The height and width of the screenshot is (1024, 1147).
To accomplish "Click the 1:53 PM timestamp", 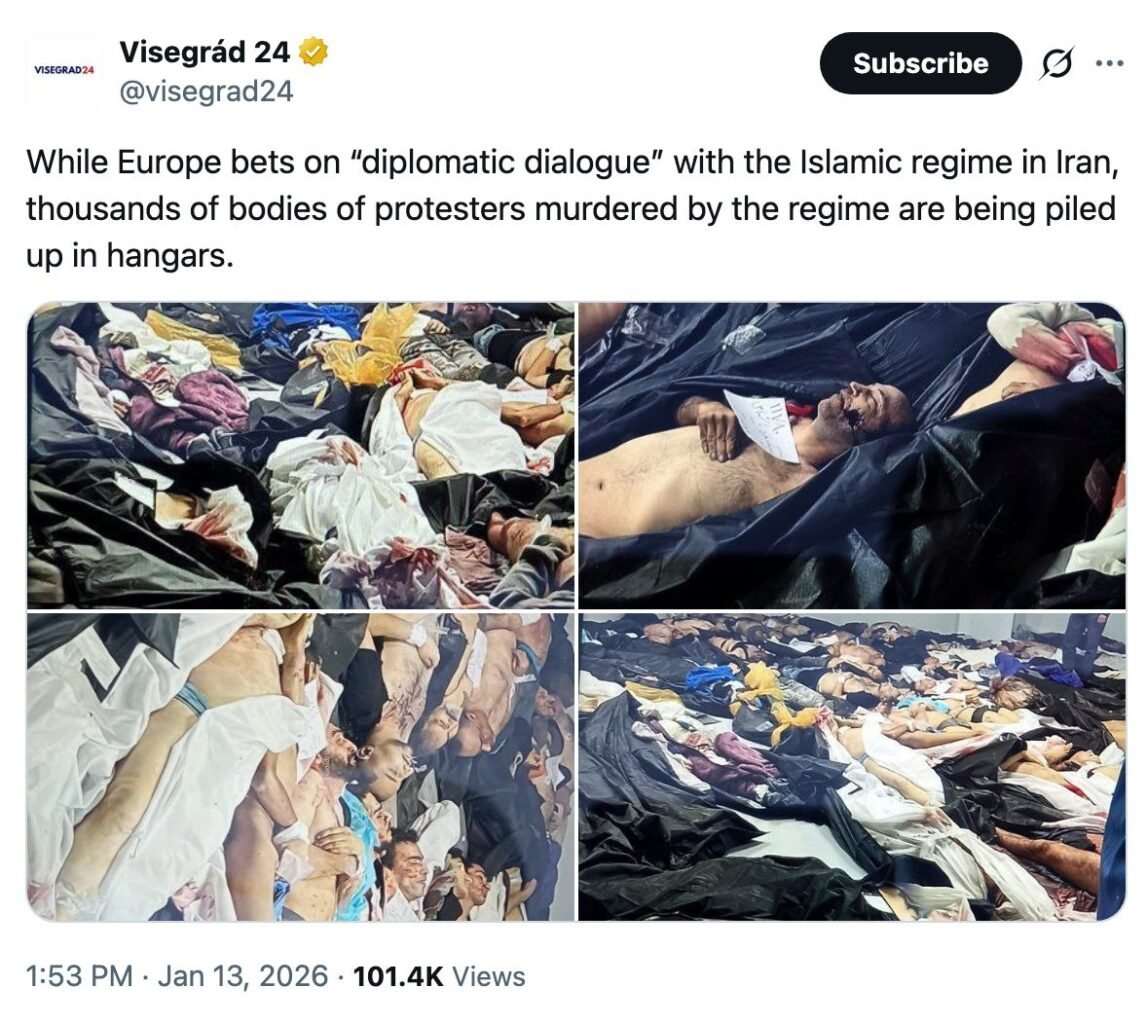I will pyautogui.click(x=79, y=976).
